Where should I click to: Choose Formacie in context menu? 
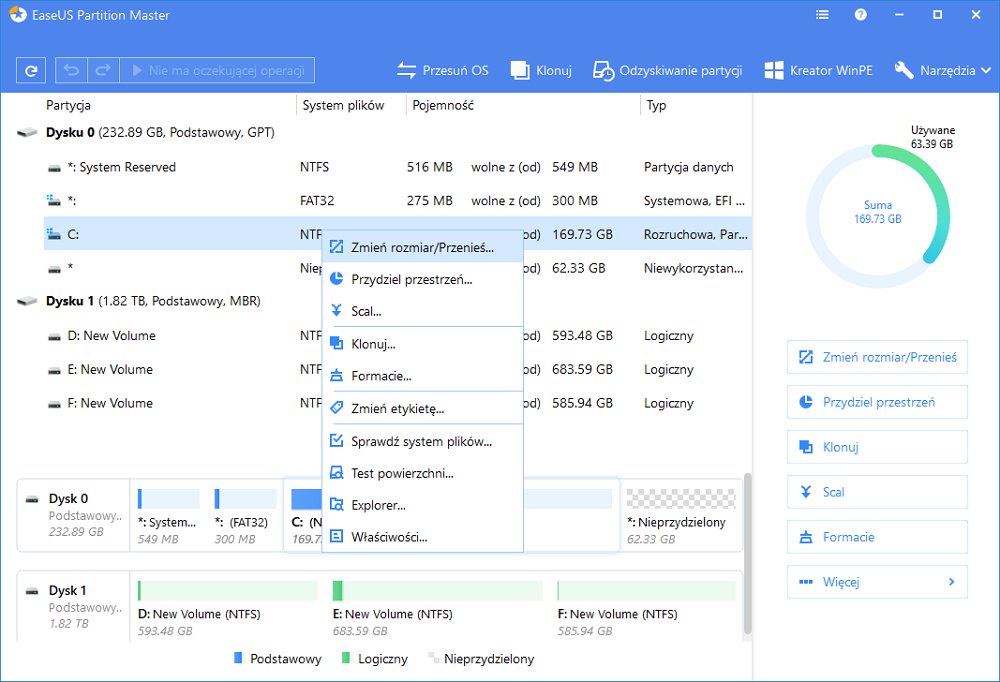tap(422, 376)
